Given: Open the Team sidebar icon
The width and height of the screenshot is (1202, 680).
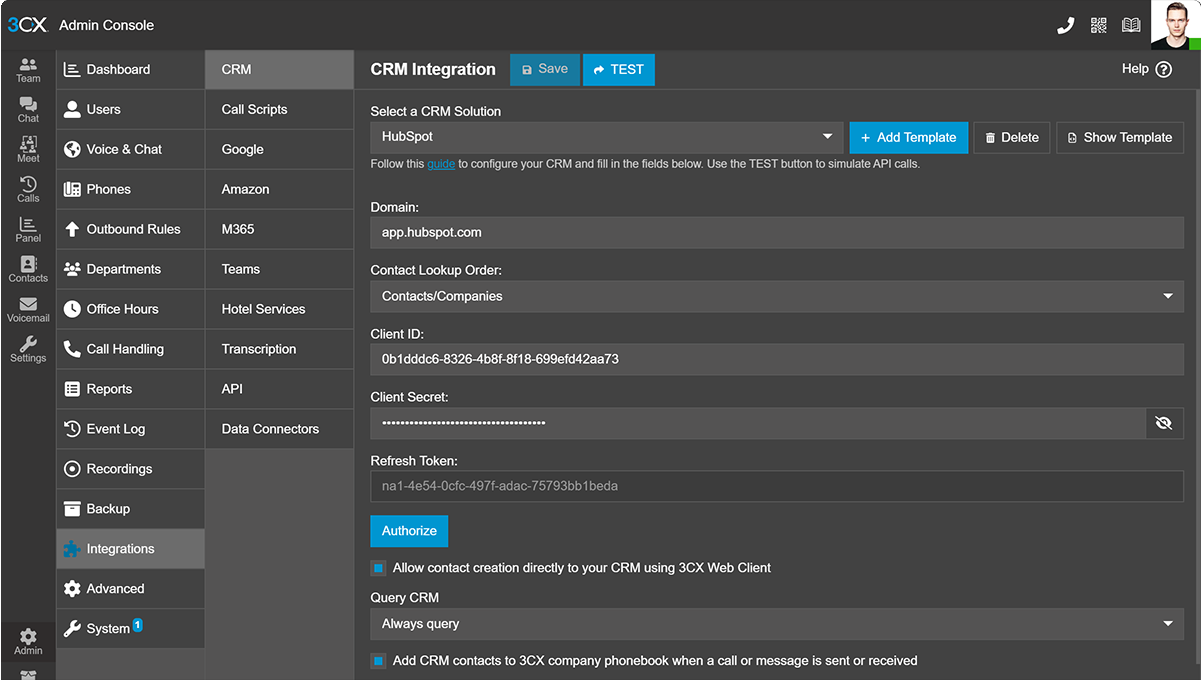Looking at the screenshot, I should 28,70.
